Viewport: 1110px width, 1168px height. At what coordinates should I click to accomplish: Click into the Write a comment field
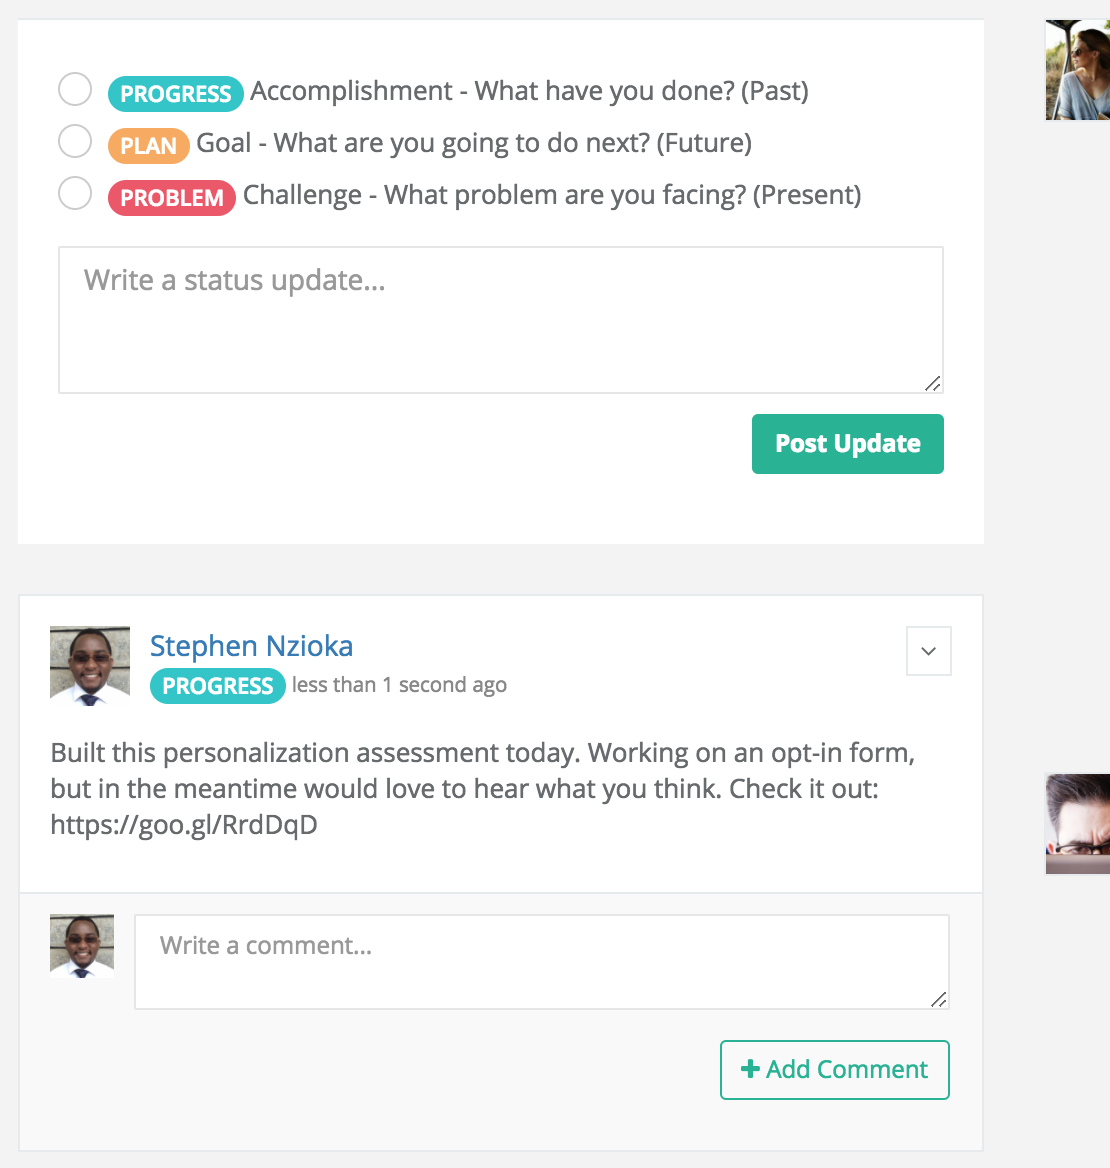[x=542, y=962]
